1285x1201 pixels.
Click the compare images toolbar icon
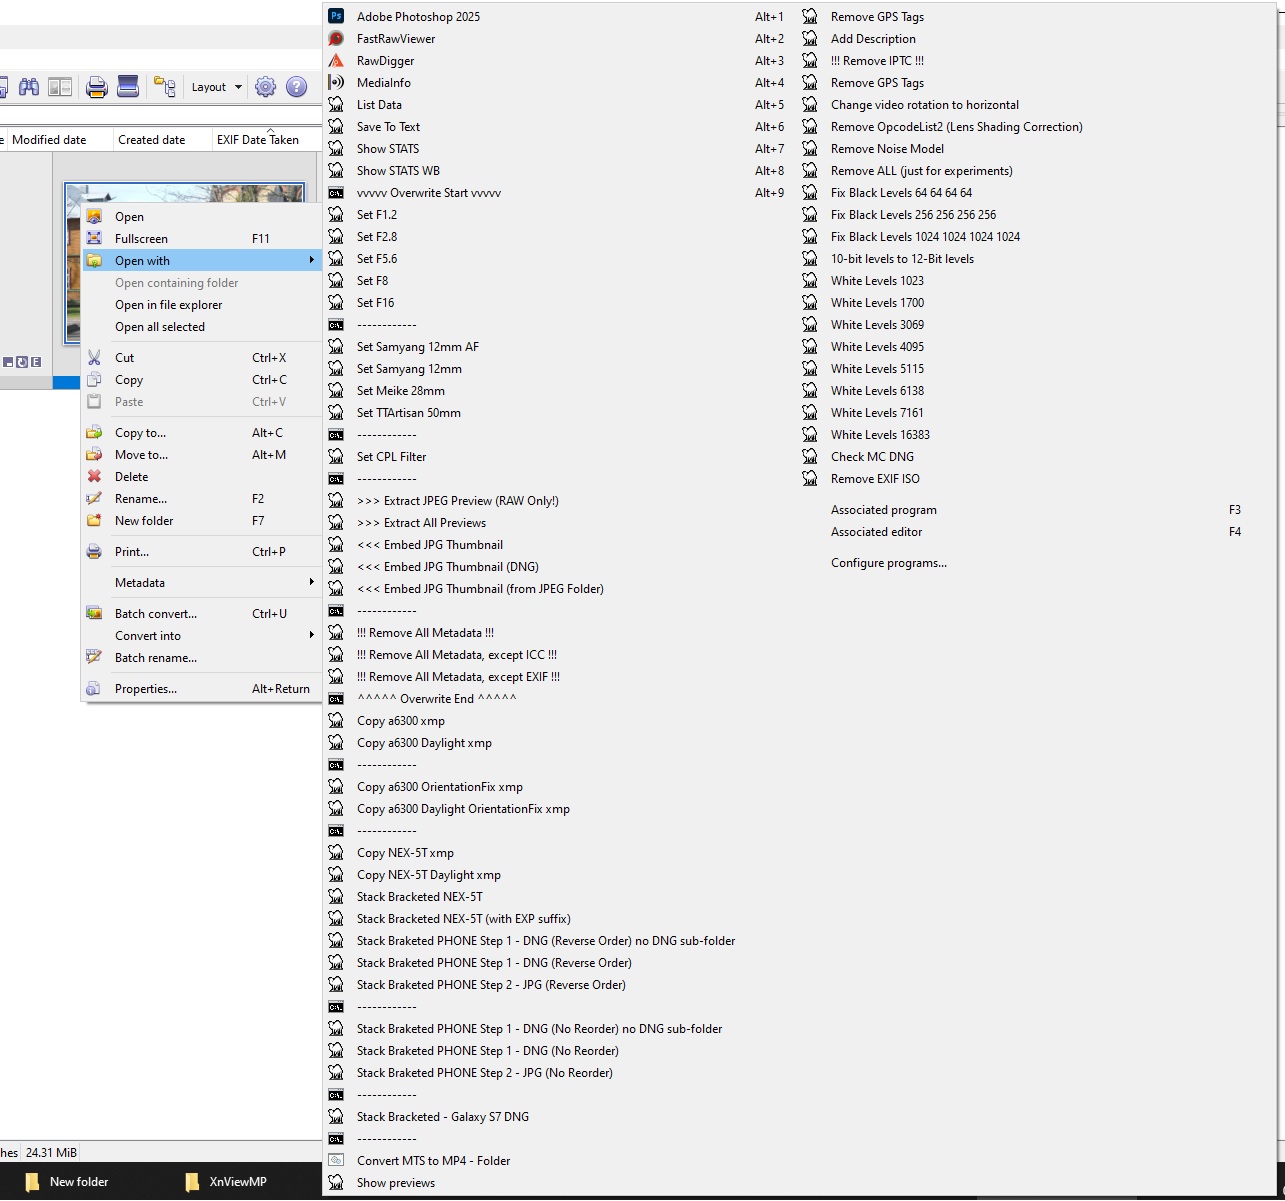(60, 87)
